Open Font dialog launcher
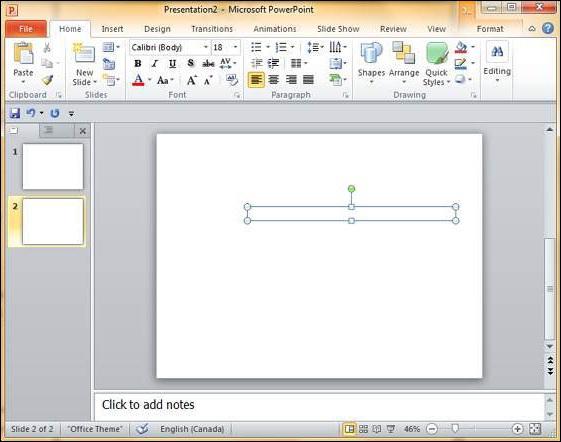 (x=236, y=95)
